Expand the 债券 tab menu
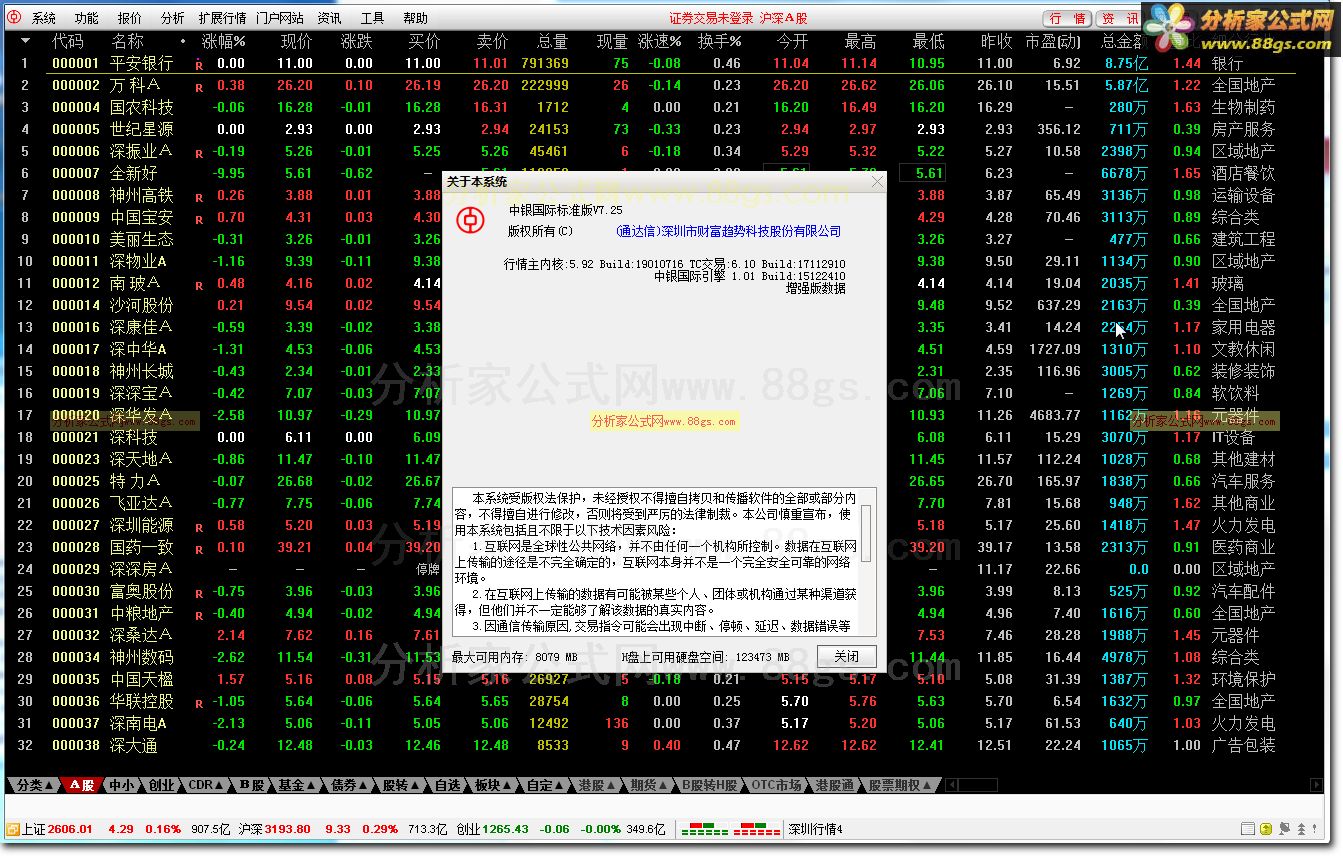This screenshot has height=856, width=1343. point(349,785)
